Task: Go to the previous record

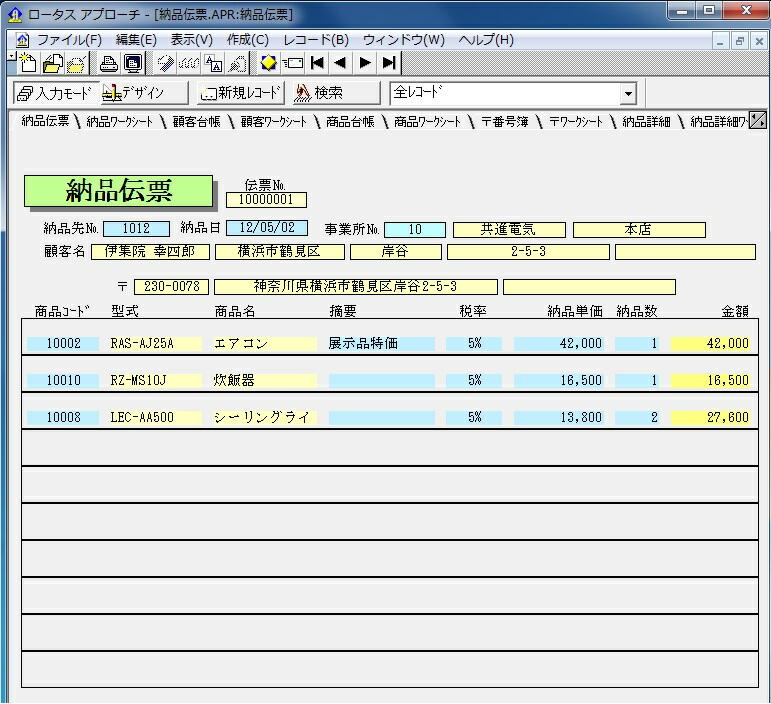Action: click(x=340, y=63)
